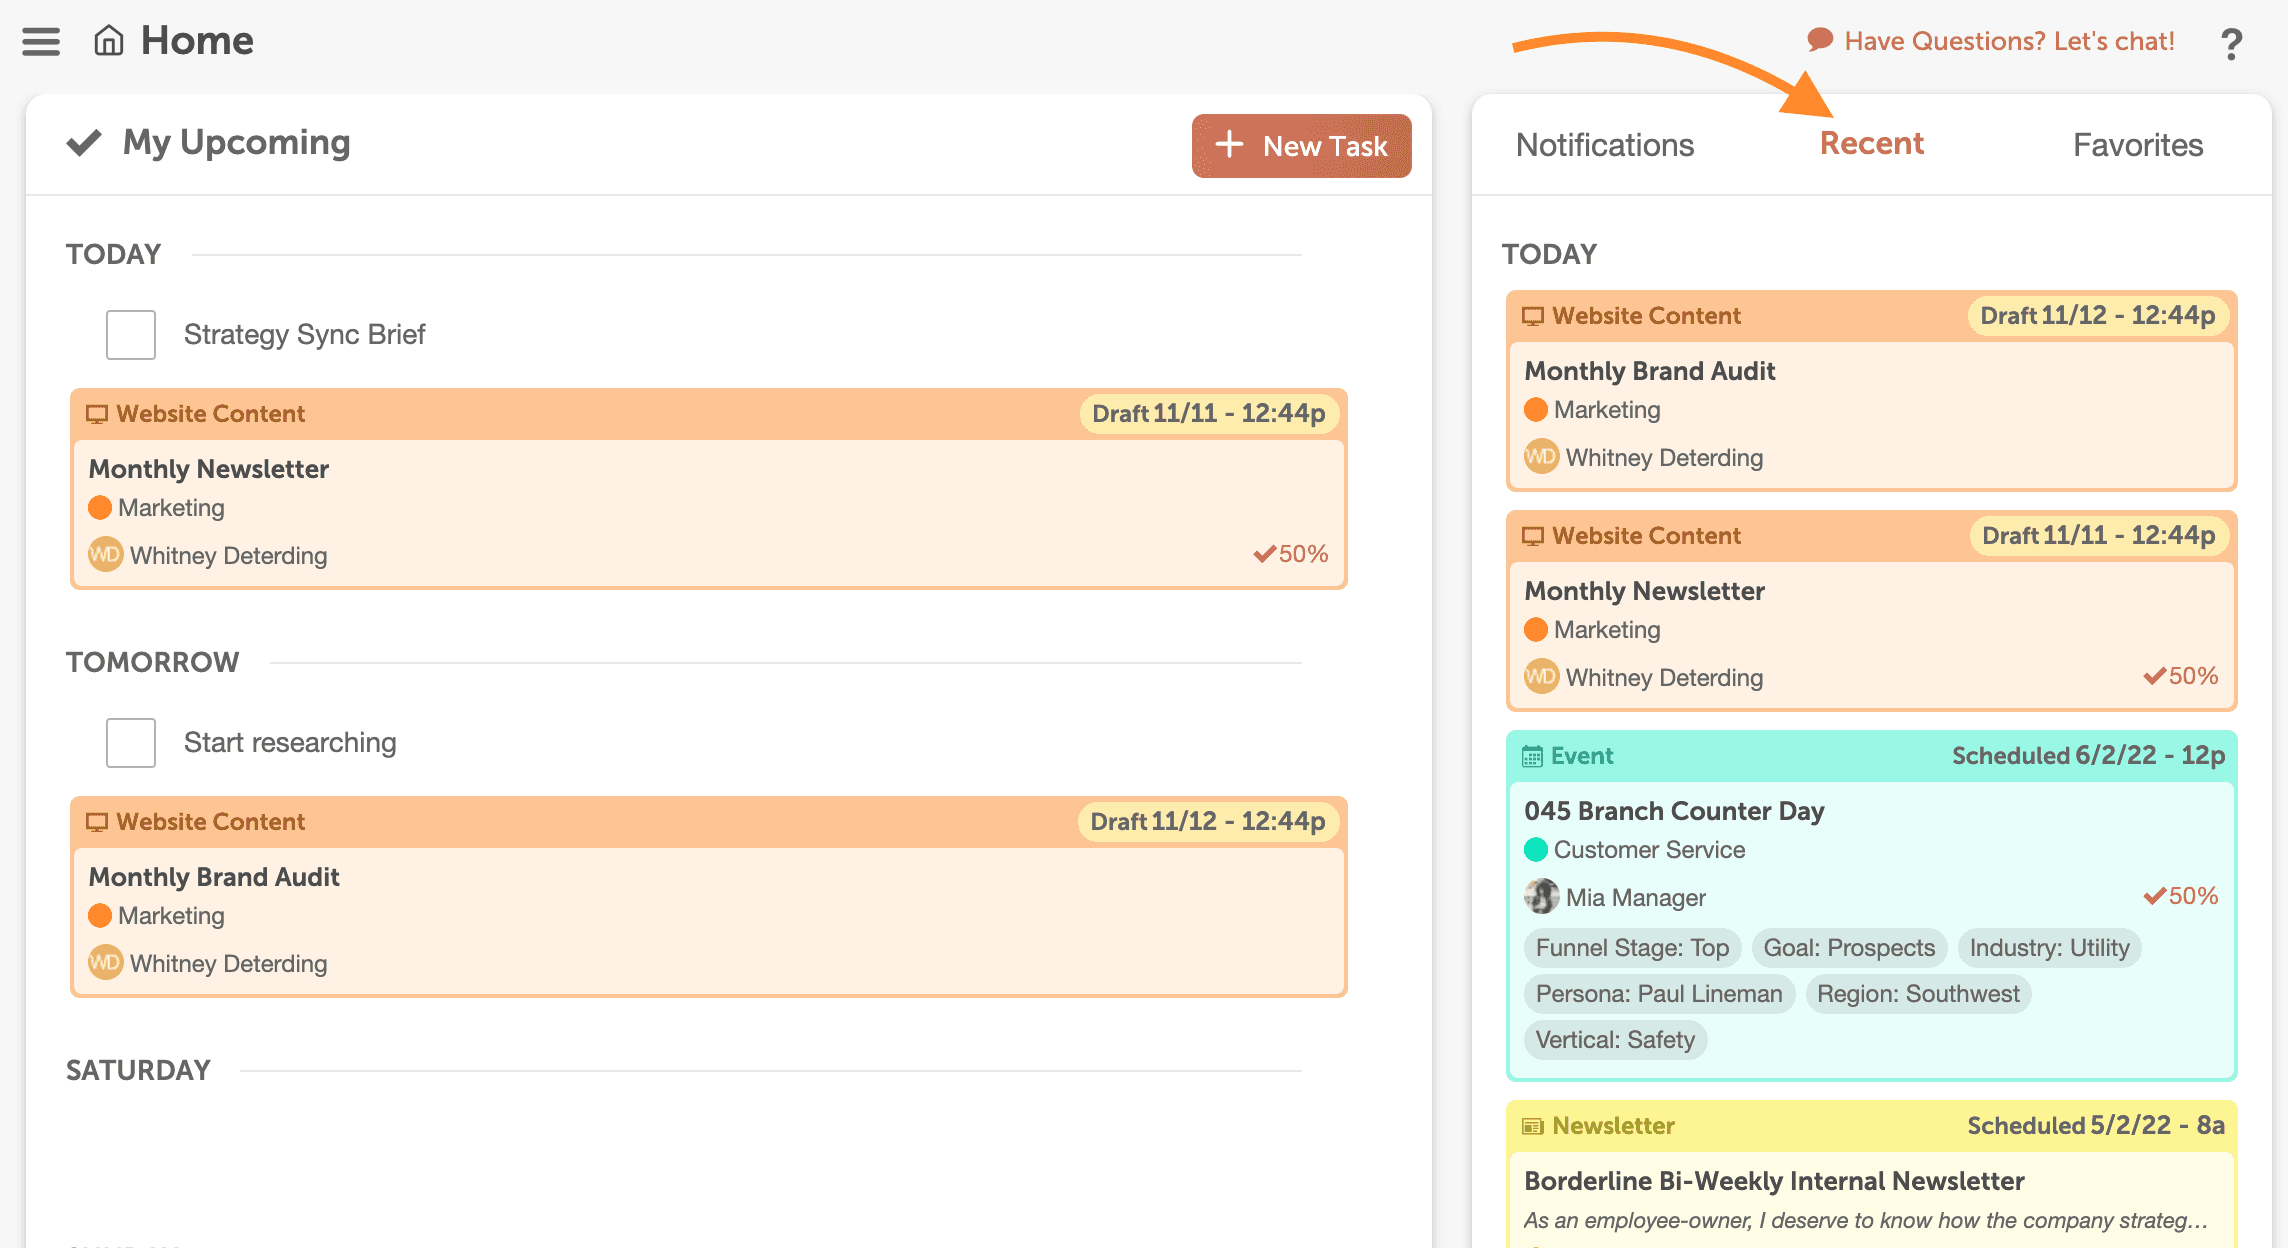Image resolution: width=2288 pixels, height=1248 pixels.
Task: Click the chat bubble icon
Action: coord(1820,40)
